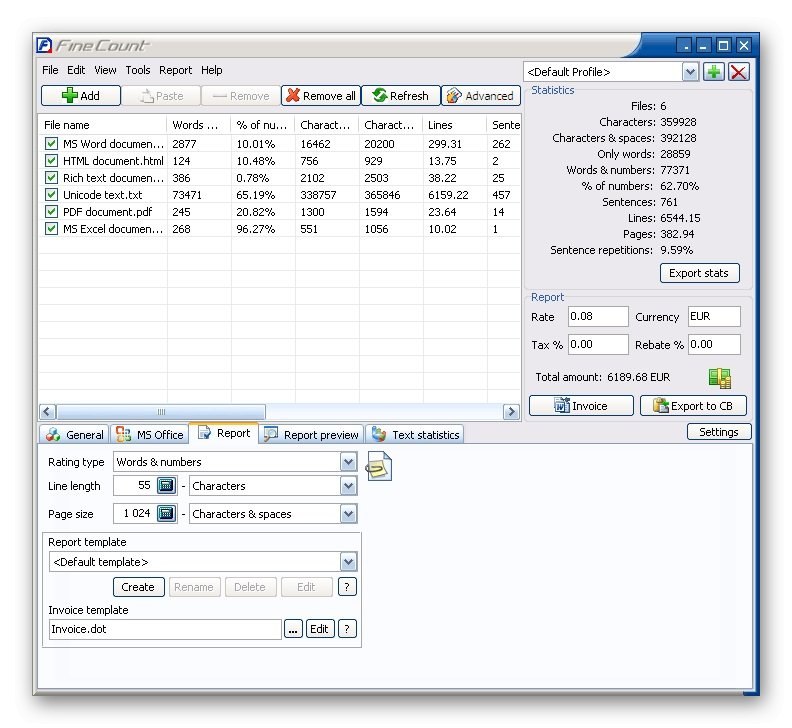Click words cell value 73471
Image resolution: width=792 pixels, height=728 pixels.
coord(187,195)
